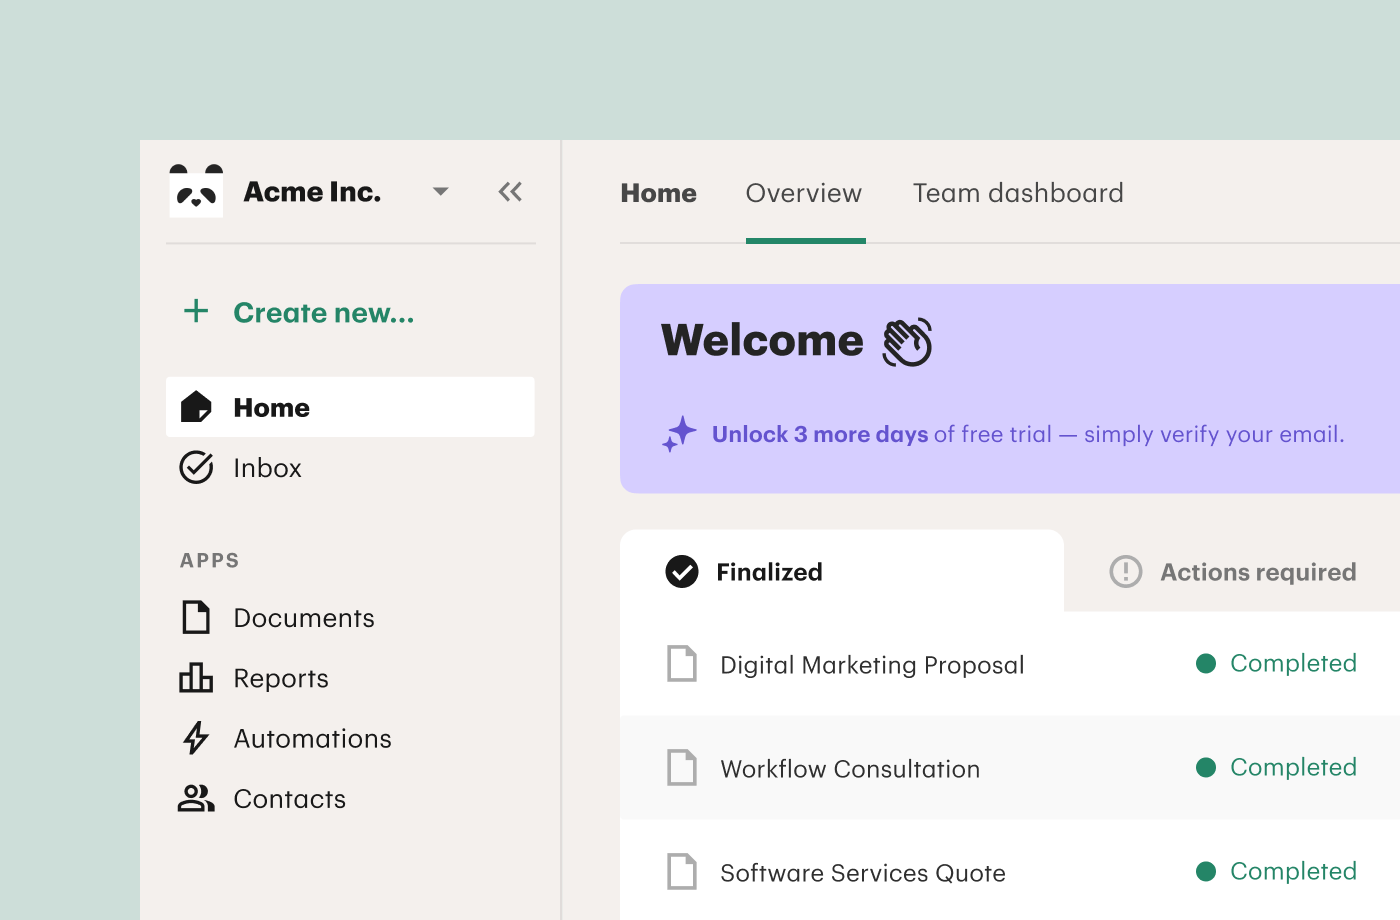
Task: Open Documents app in sidebar
Action: pos(304,618)
